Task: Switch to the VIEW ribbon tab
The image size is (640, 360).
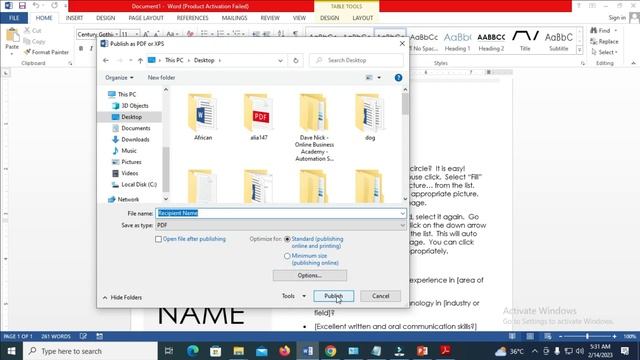Action: (299, 18)
